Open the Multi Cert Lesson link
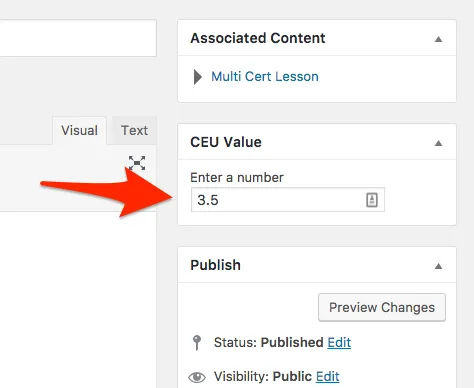The image size is (474, 388). (x=265, y=77)
